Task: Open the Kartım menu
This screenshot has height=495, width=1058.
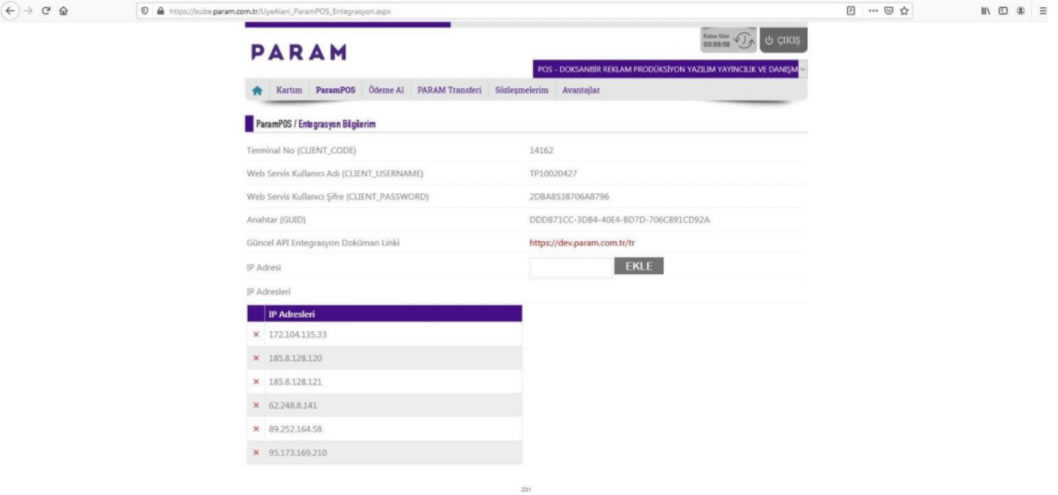Action: point(289,90)
